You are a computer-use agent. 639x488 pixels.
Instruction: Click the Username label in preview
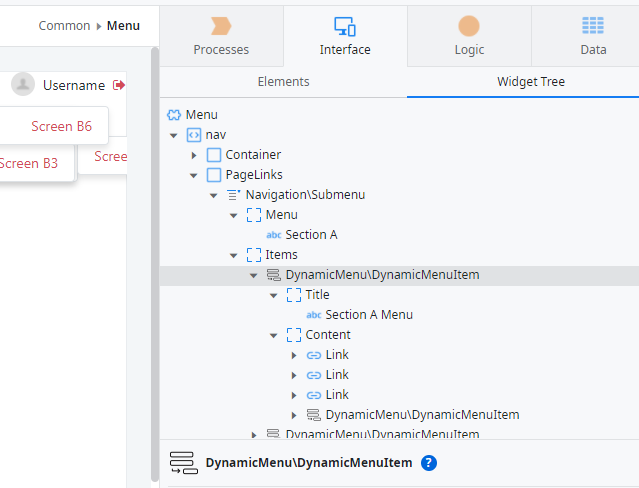74,85
